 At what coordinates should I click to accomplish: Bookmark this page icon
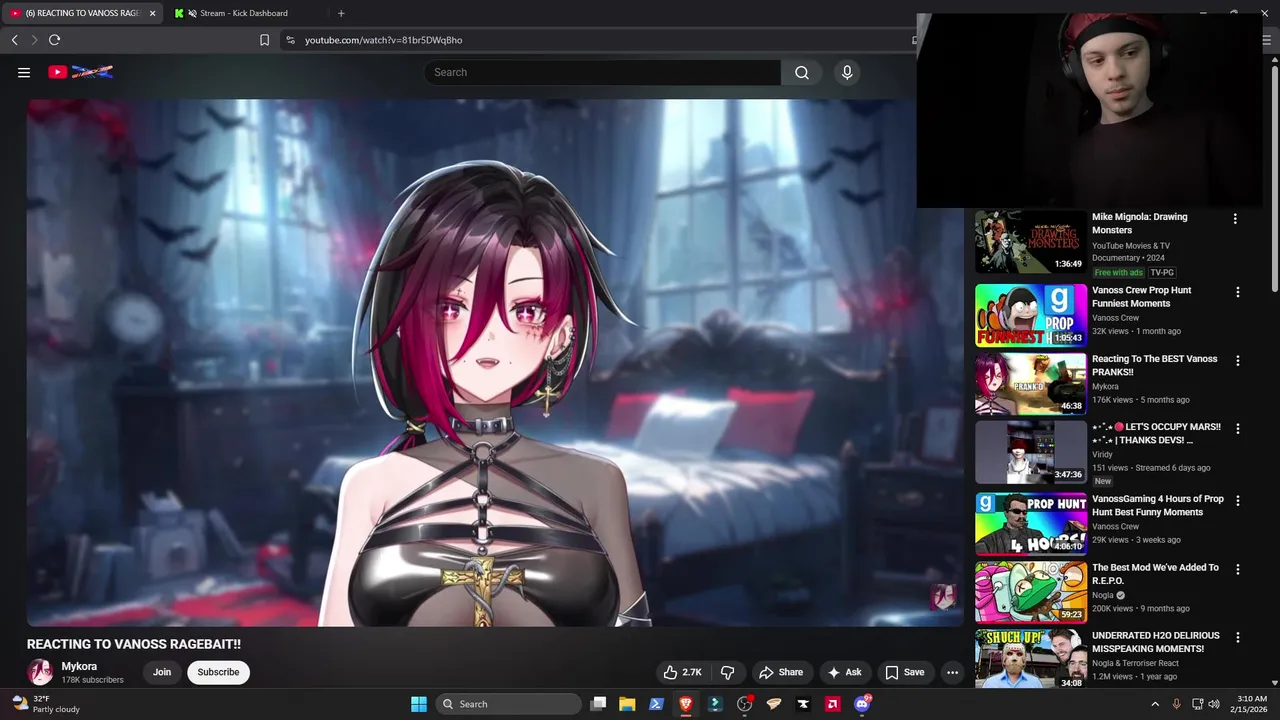click(x=264, y=40)
